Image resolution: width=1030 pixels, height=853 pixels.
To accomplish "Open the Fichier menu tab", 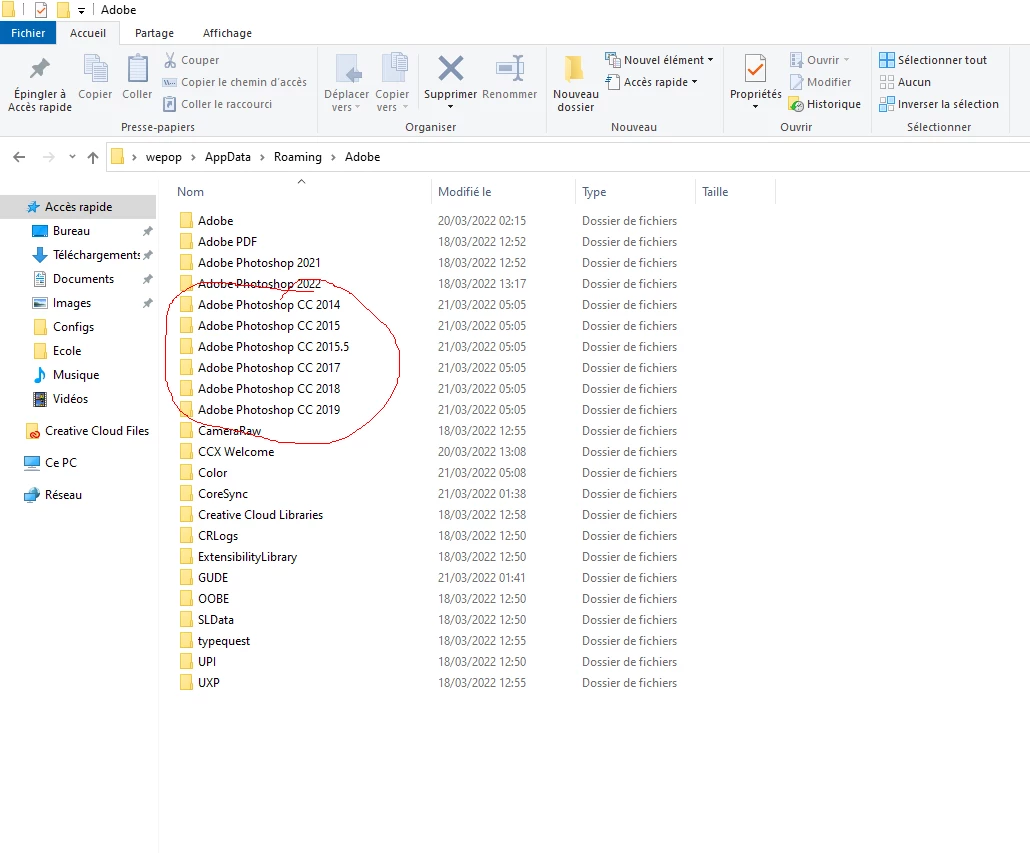I will click(28, 33).
